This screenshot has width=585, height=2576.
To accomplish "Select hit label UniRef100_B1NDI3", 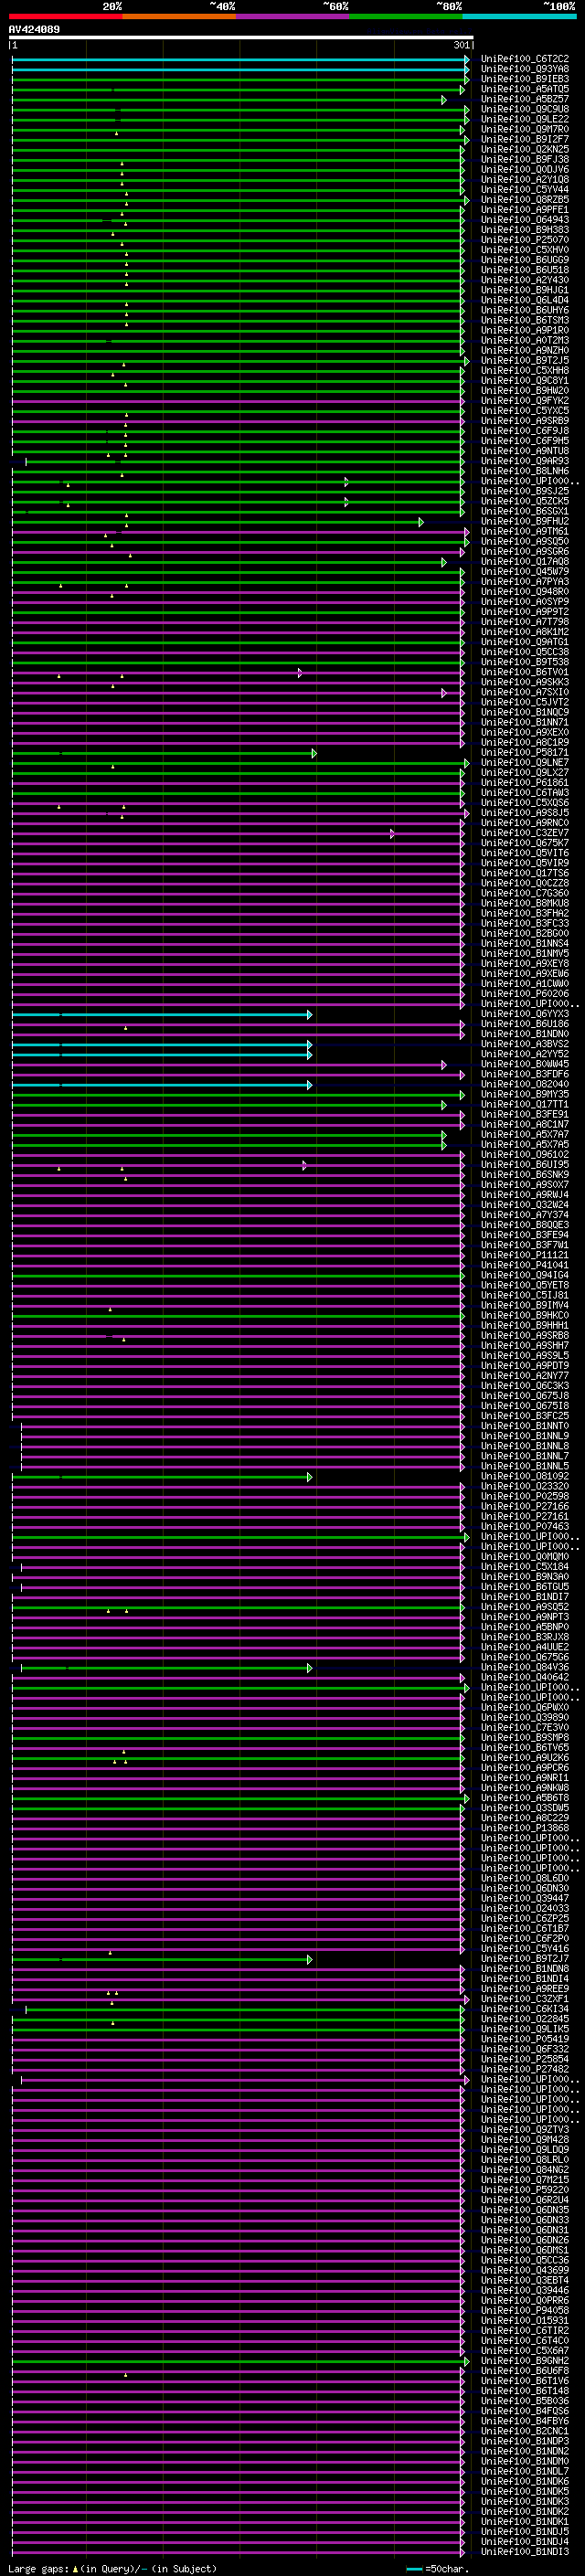I will point(525,2552).
